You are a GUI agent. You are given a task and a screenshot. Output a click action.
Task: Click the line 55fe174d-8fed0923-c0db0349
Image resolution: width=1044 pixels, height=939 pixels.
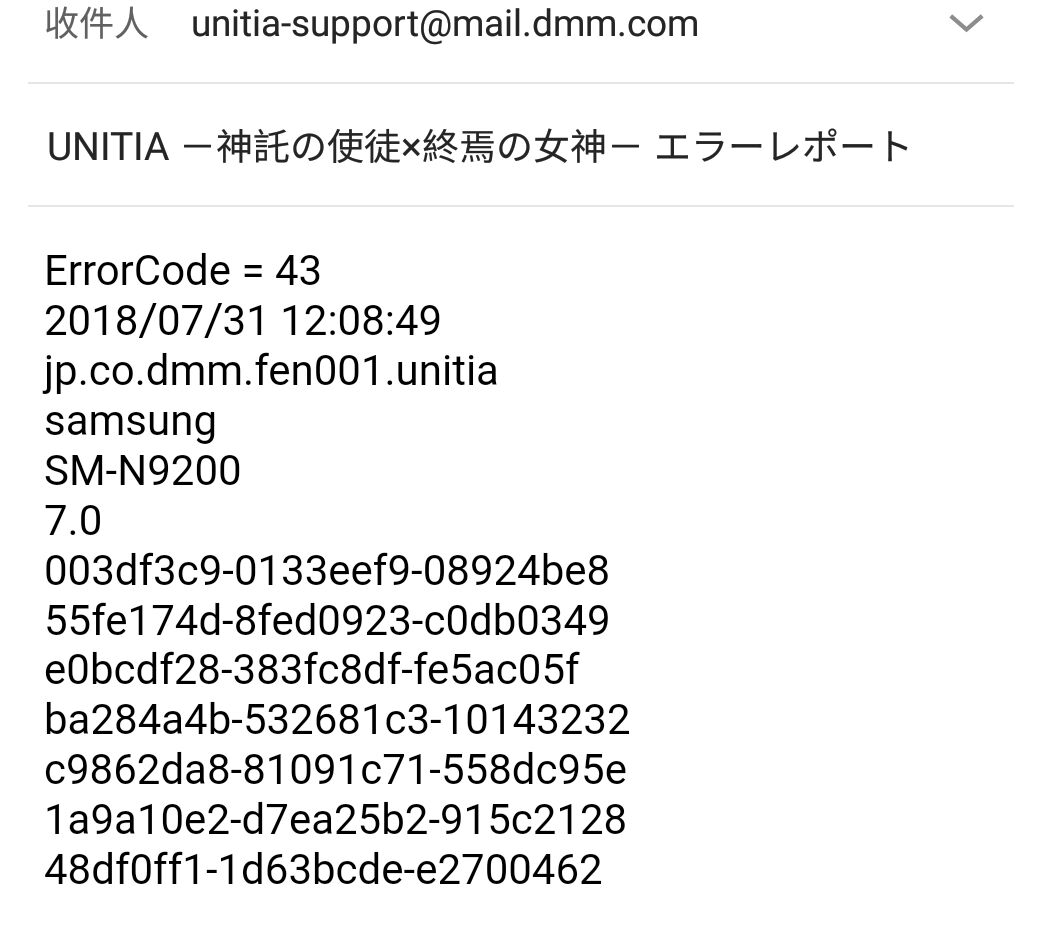tap(327, 621)
